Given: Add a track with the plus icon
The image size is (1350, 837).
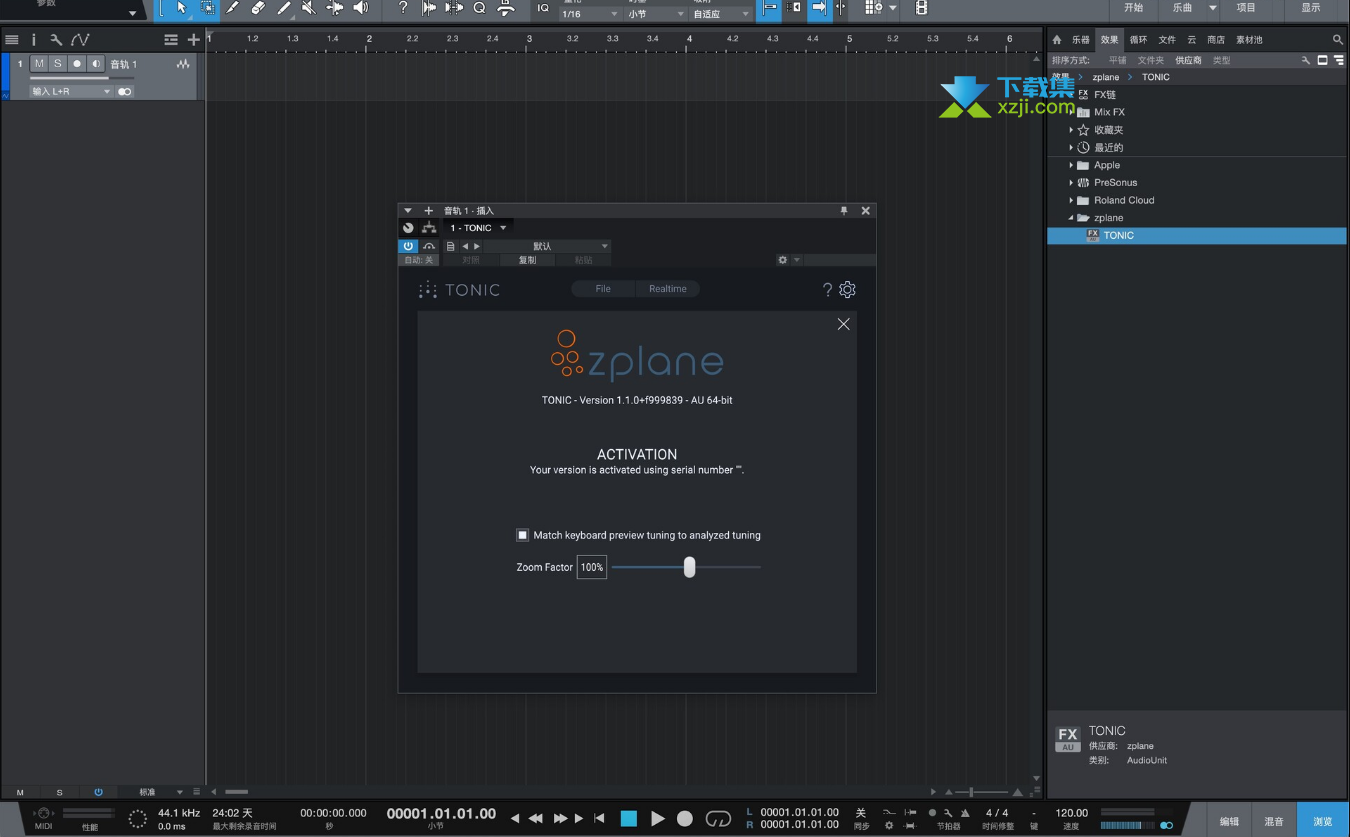Looking at the screenshot, I should [x=194, y=40].
